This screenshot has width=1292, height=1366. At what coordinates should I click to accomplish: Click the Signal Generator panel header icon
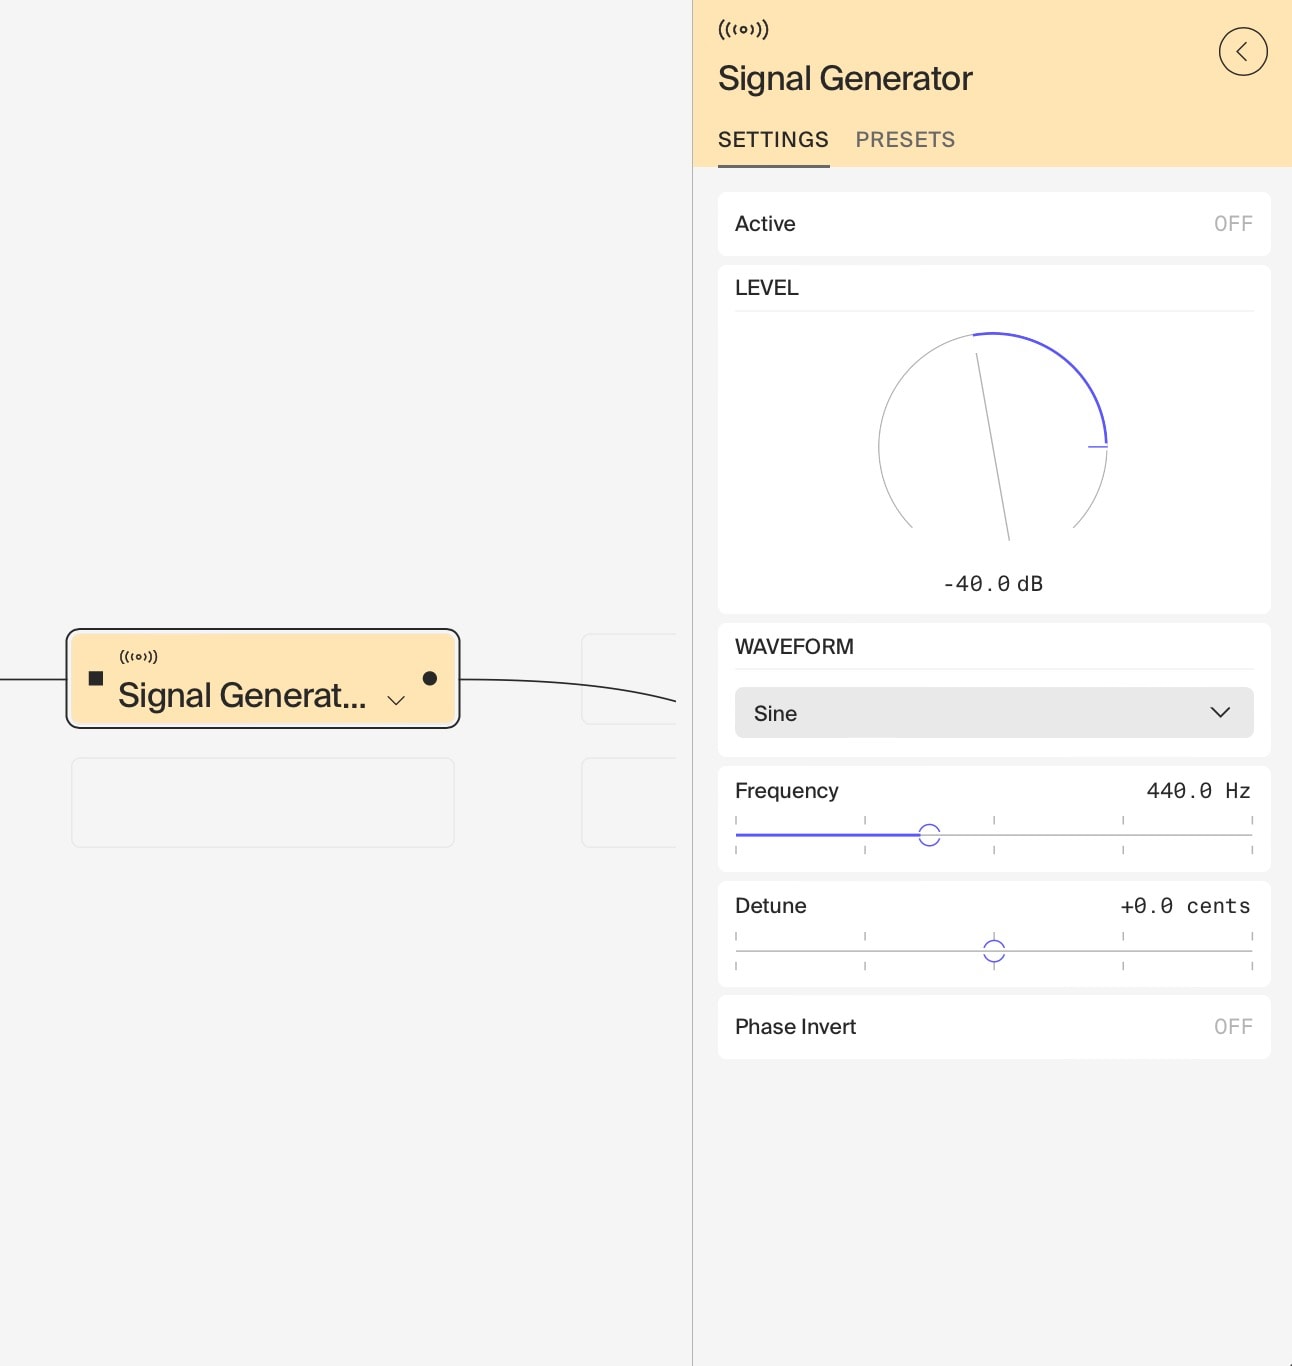(742, 29)
